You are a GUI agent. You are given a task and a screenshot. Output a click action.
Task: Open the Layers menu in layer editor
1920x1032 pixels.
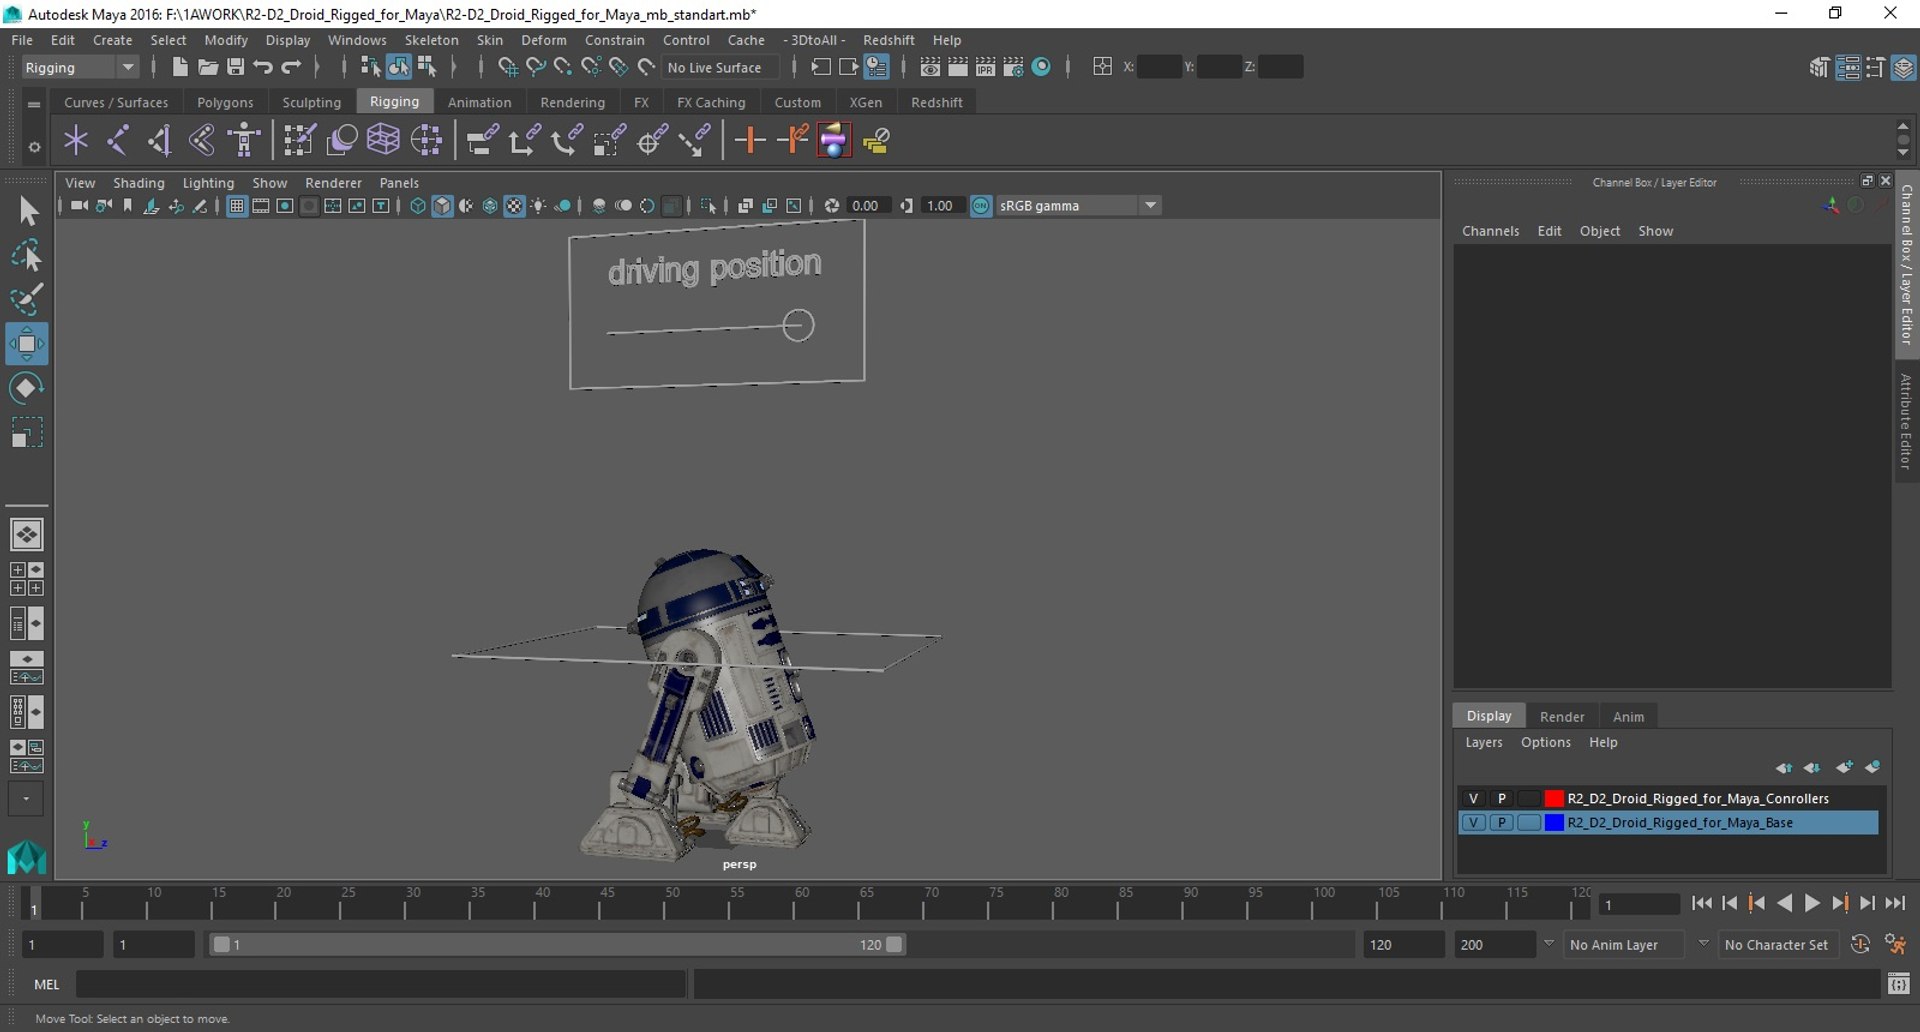[1483, 742]
